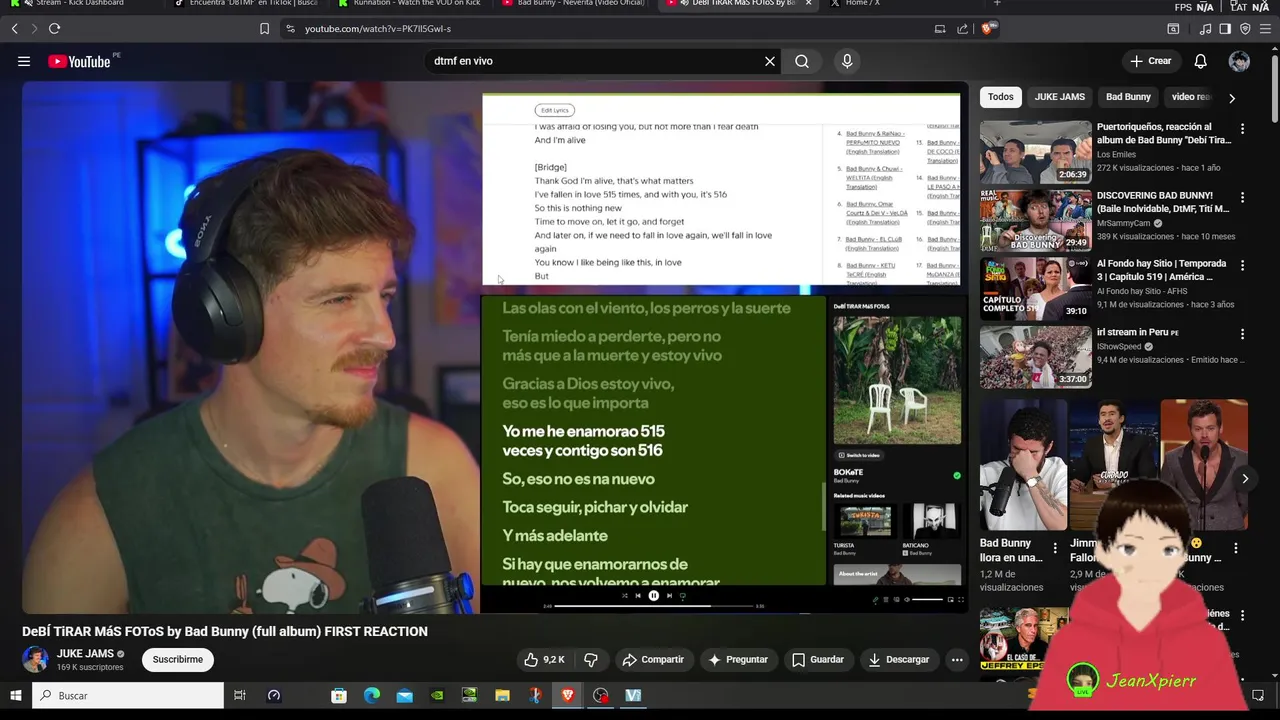Open the Brave media playlist music icon

pos(1205,29)
